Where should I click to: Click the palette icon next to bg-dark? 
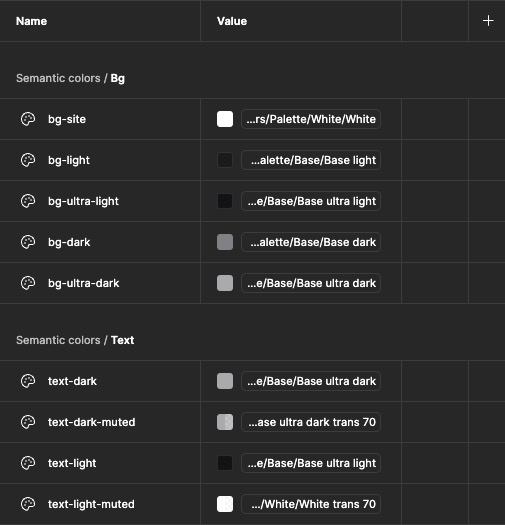pyautogui.click(x=28, y=242)
